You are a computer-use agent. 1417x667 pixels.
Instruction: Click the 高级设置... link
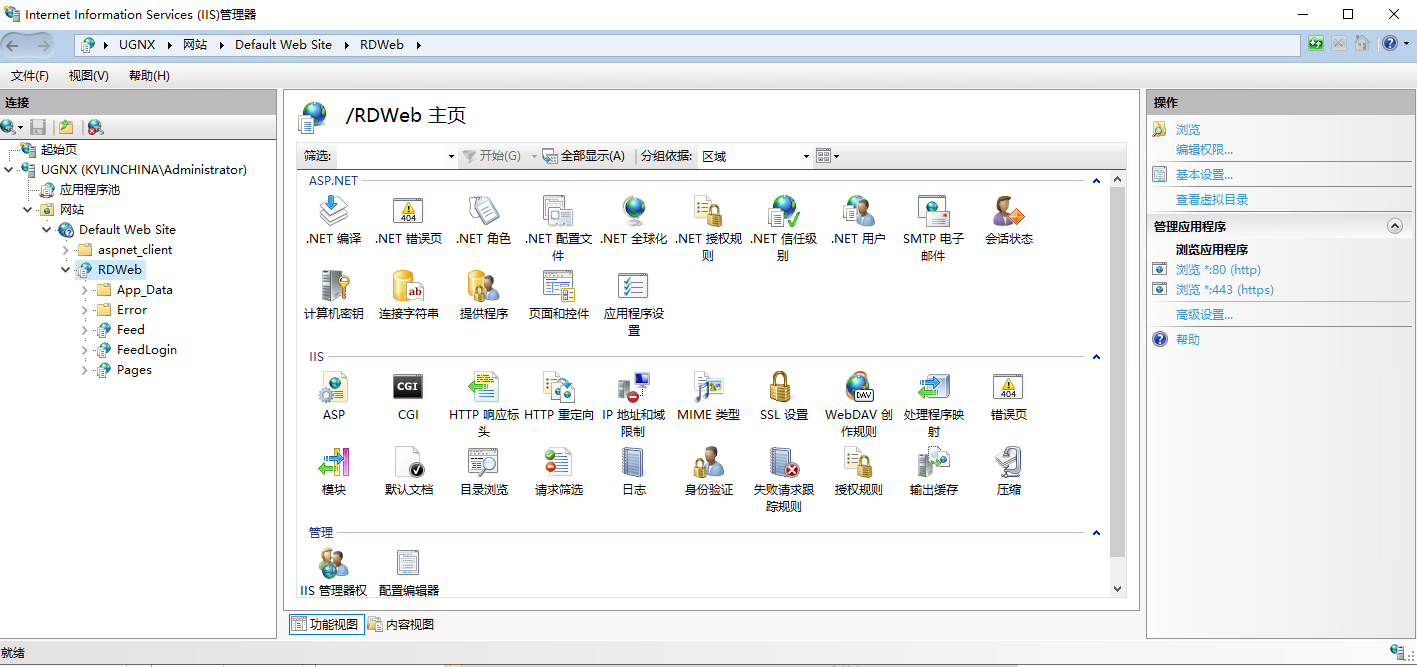tap(1204, 315)
